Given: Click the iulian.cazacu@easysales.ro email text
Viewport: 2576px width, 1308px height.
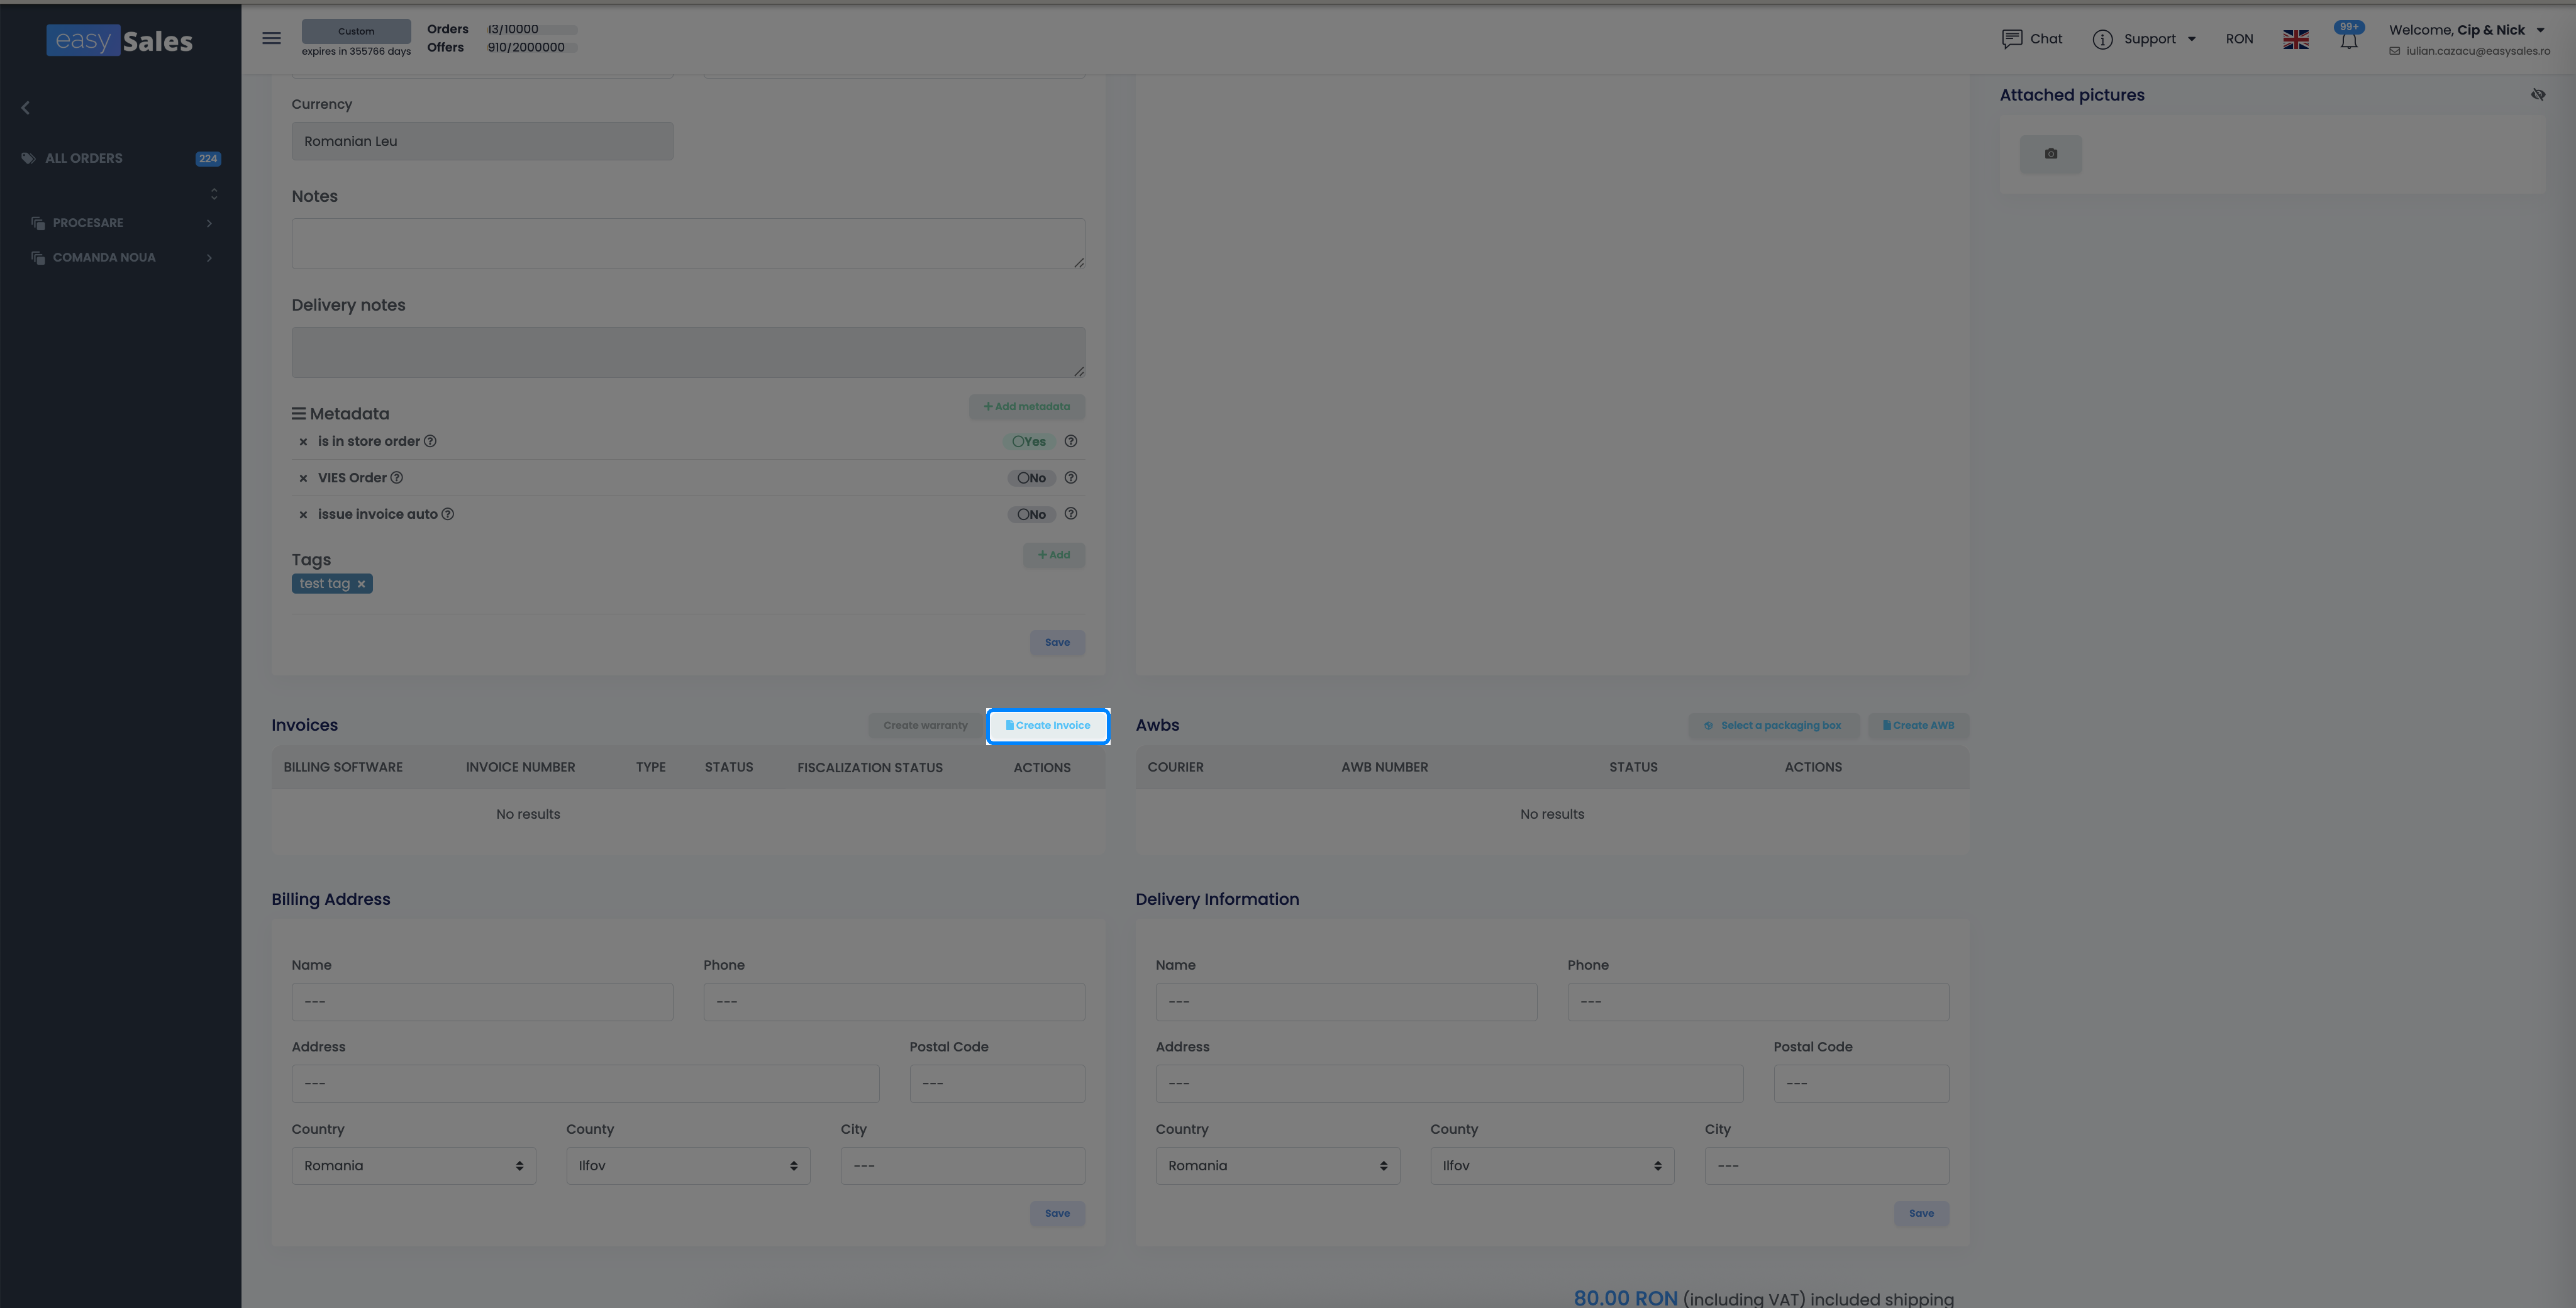Looking at the screenshot, I should click(2478, 52).
